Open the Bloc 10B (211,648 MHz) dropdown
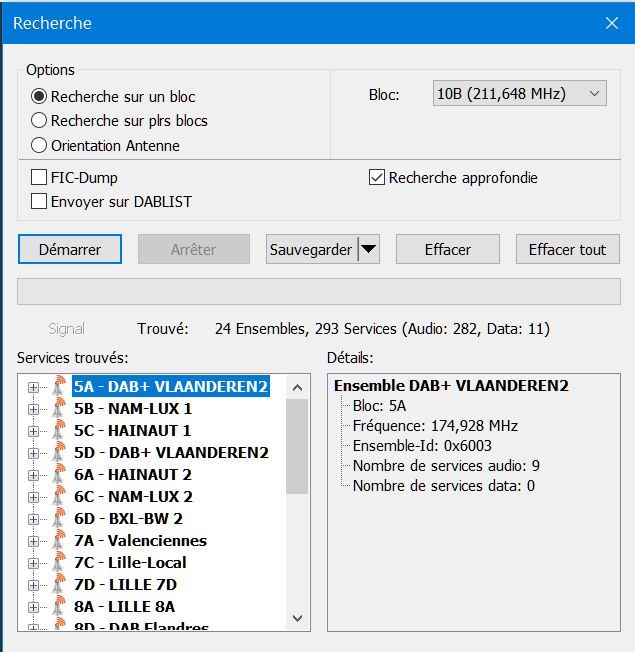This screenshot has width=635, height=652. [519, 94]
